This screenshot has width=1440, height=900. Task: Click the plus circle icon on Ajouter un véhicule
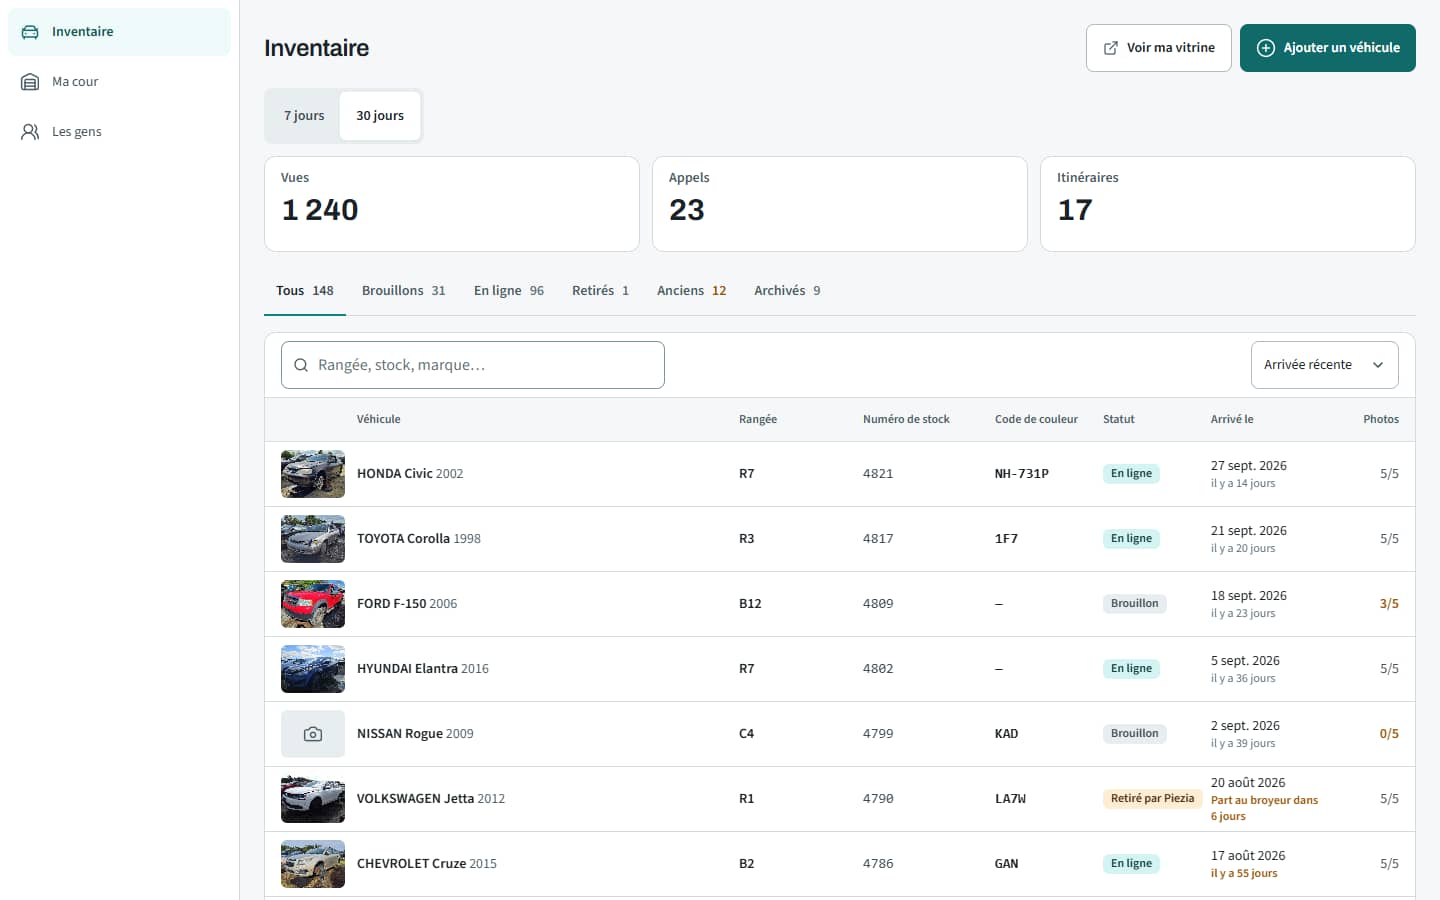(x=1265, y=48)
